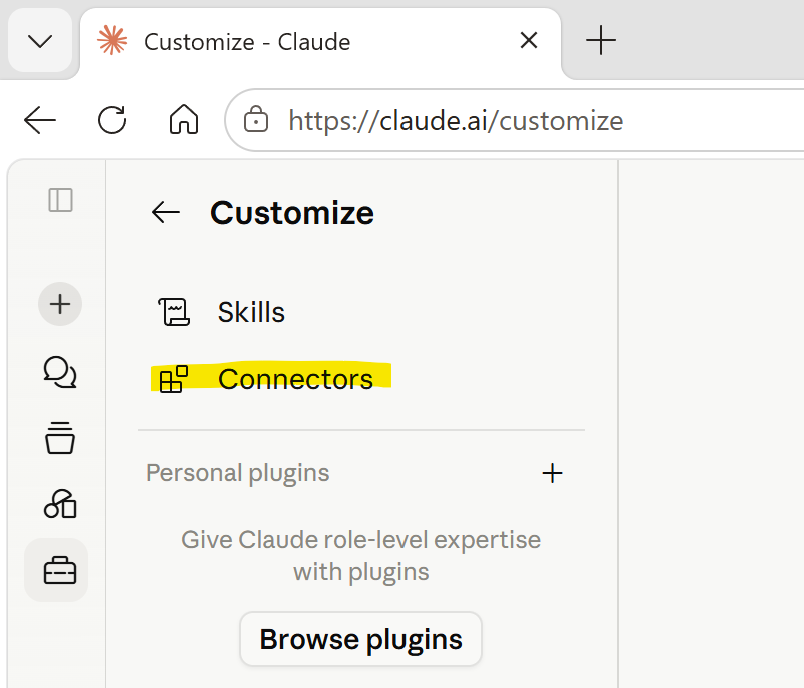Close the Customize - Claude tab

click(529, 40)
